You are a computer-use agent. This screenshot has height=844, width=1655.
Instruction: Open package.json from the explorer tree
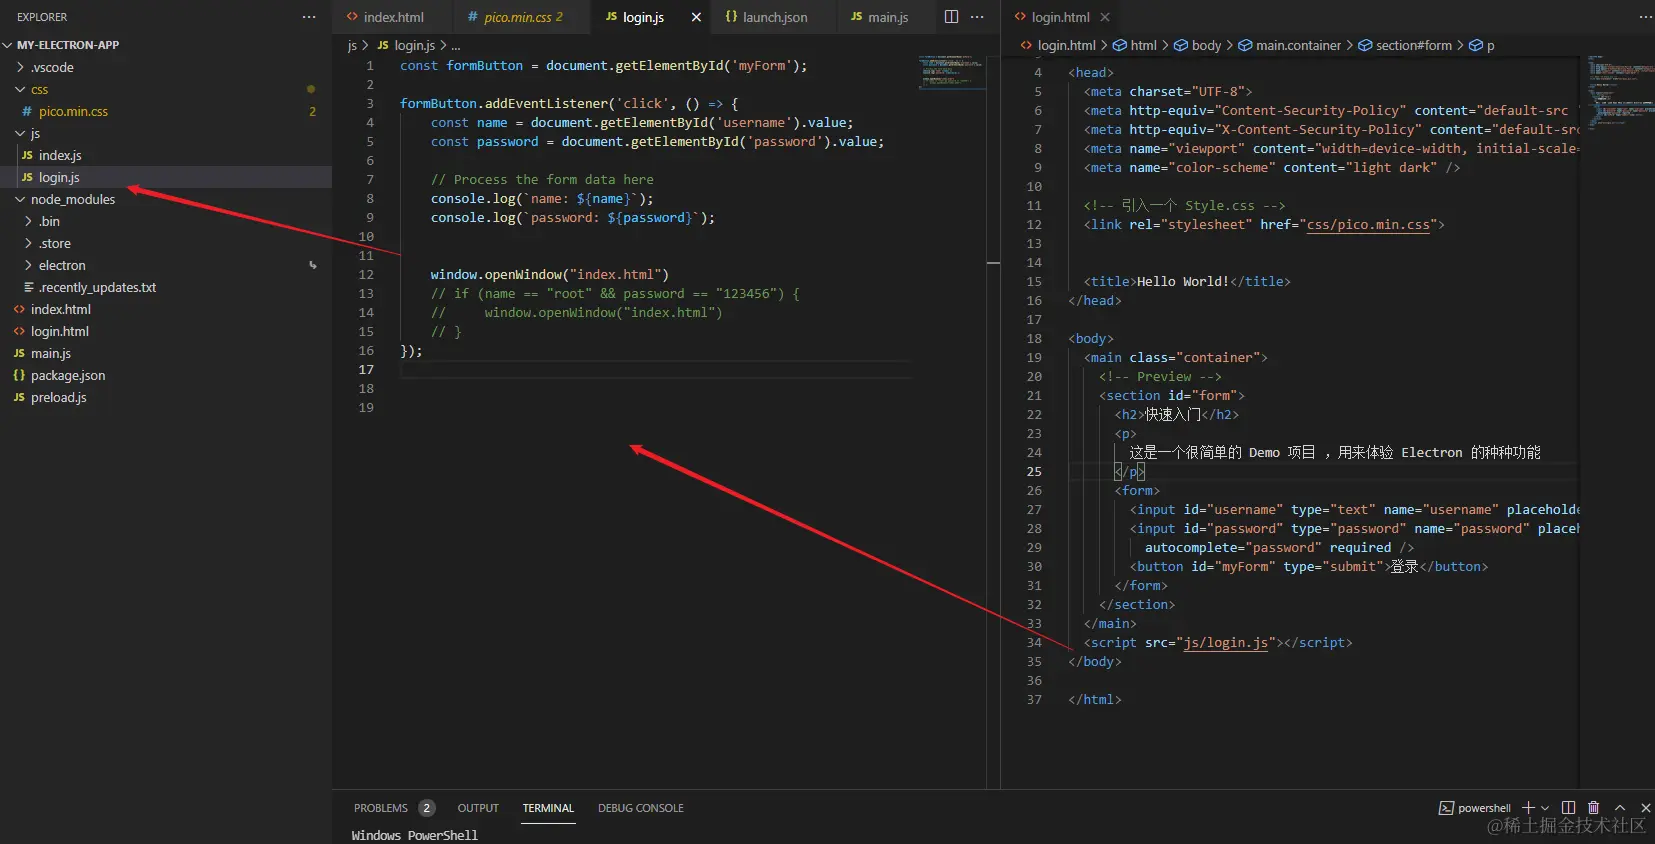click(x=166, y=375)
